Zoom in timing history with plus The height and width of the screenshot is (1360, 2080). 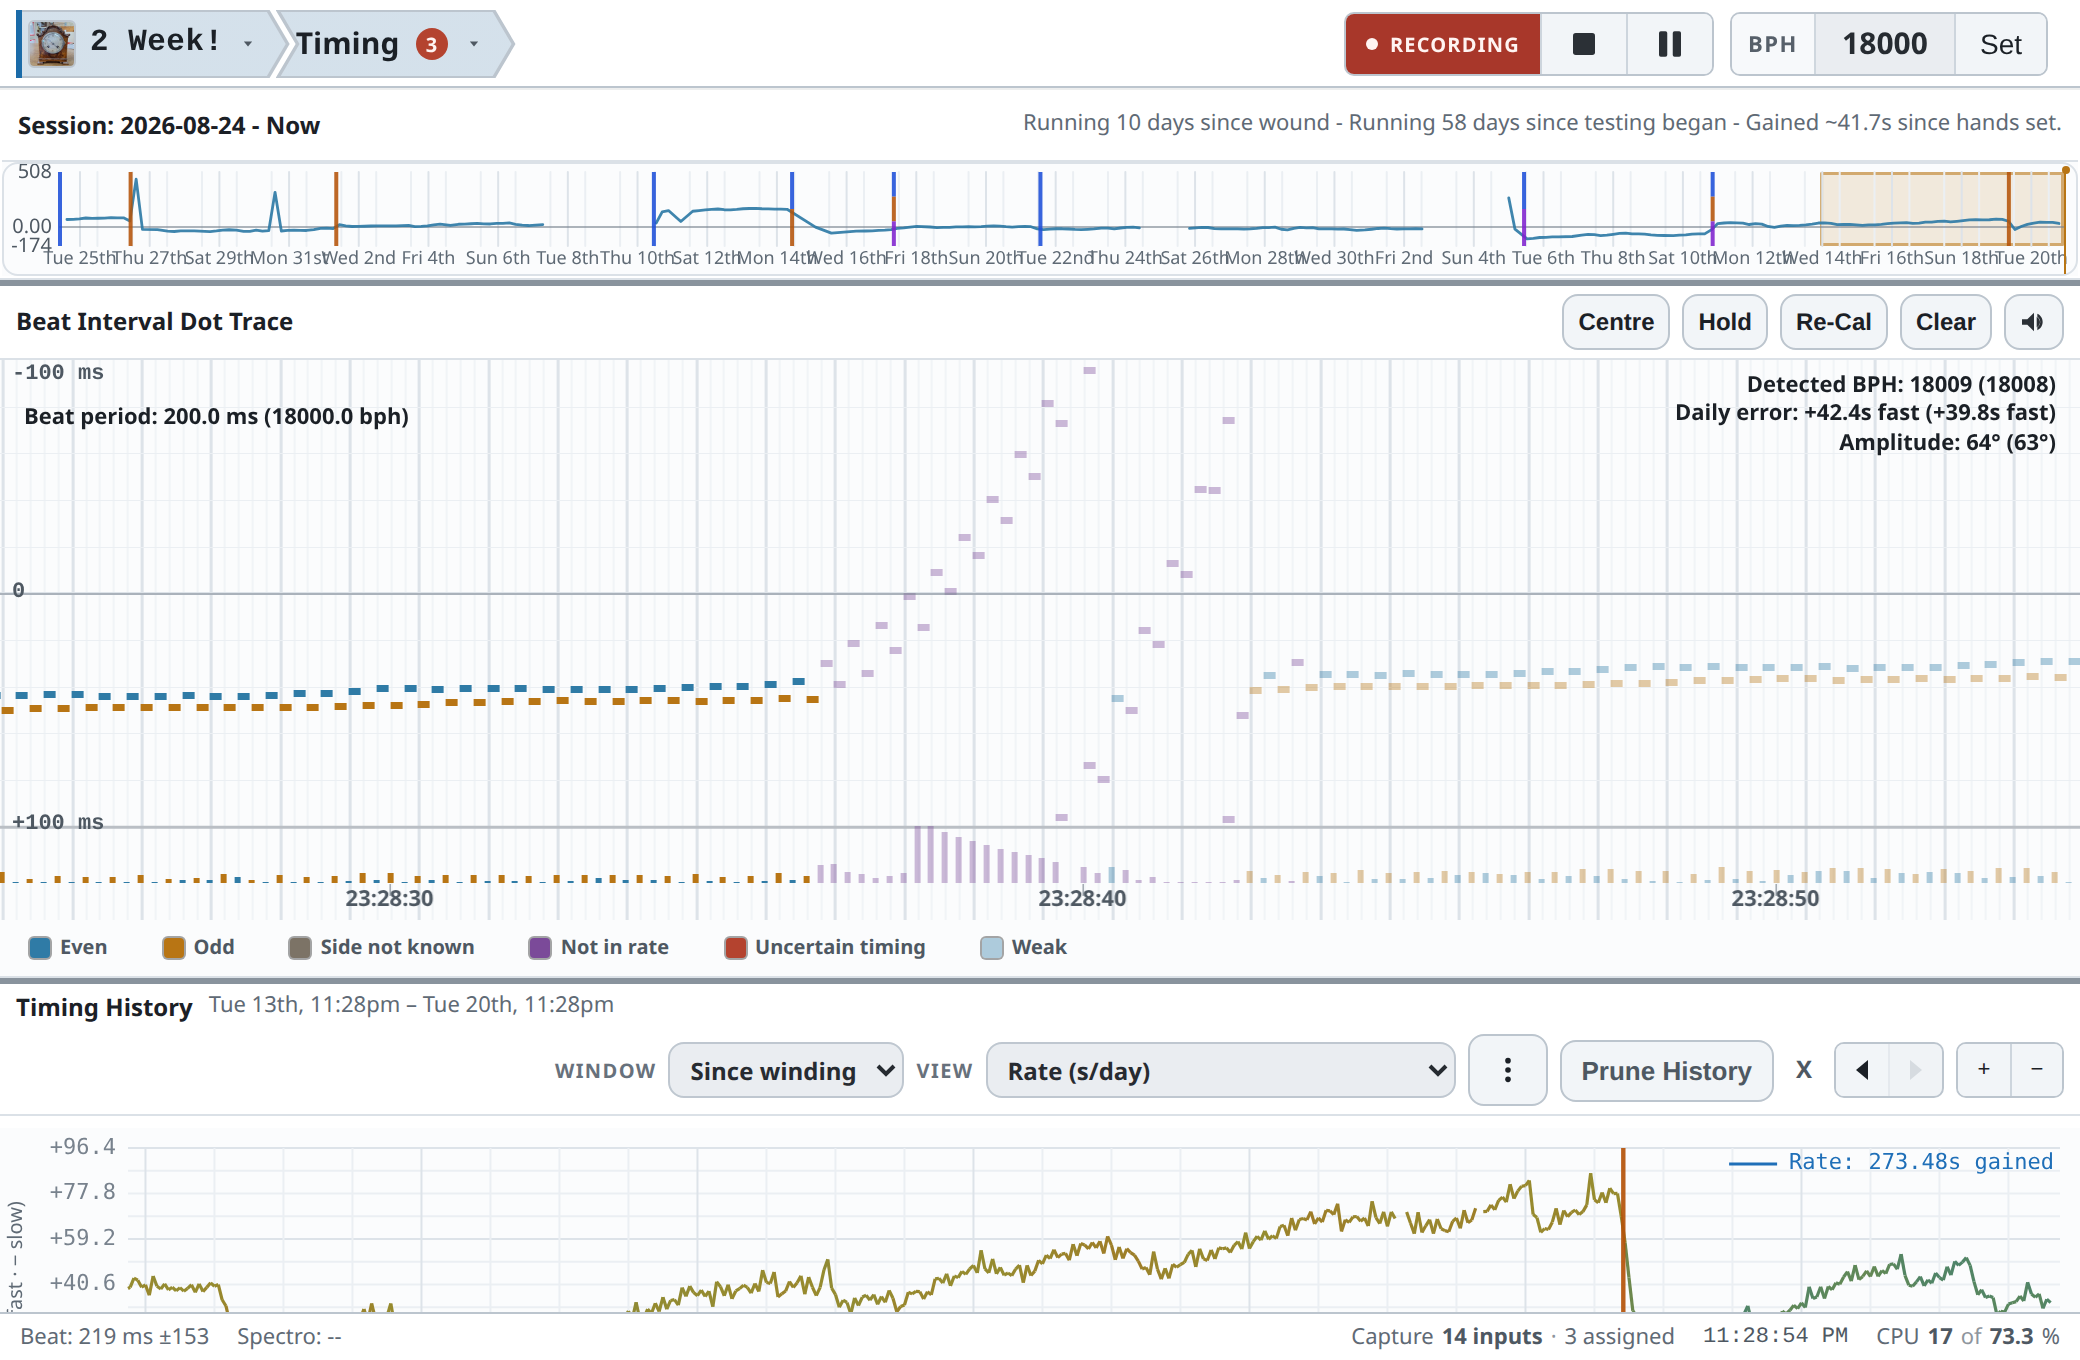tap(1984, 1070)
